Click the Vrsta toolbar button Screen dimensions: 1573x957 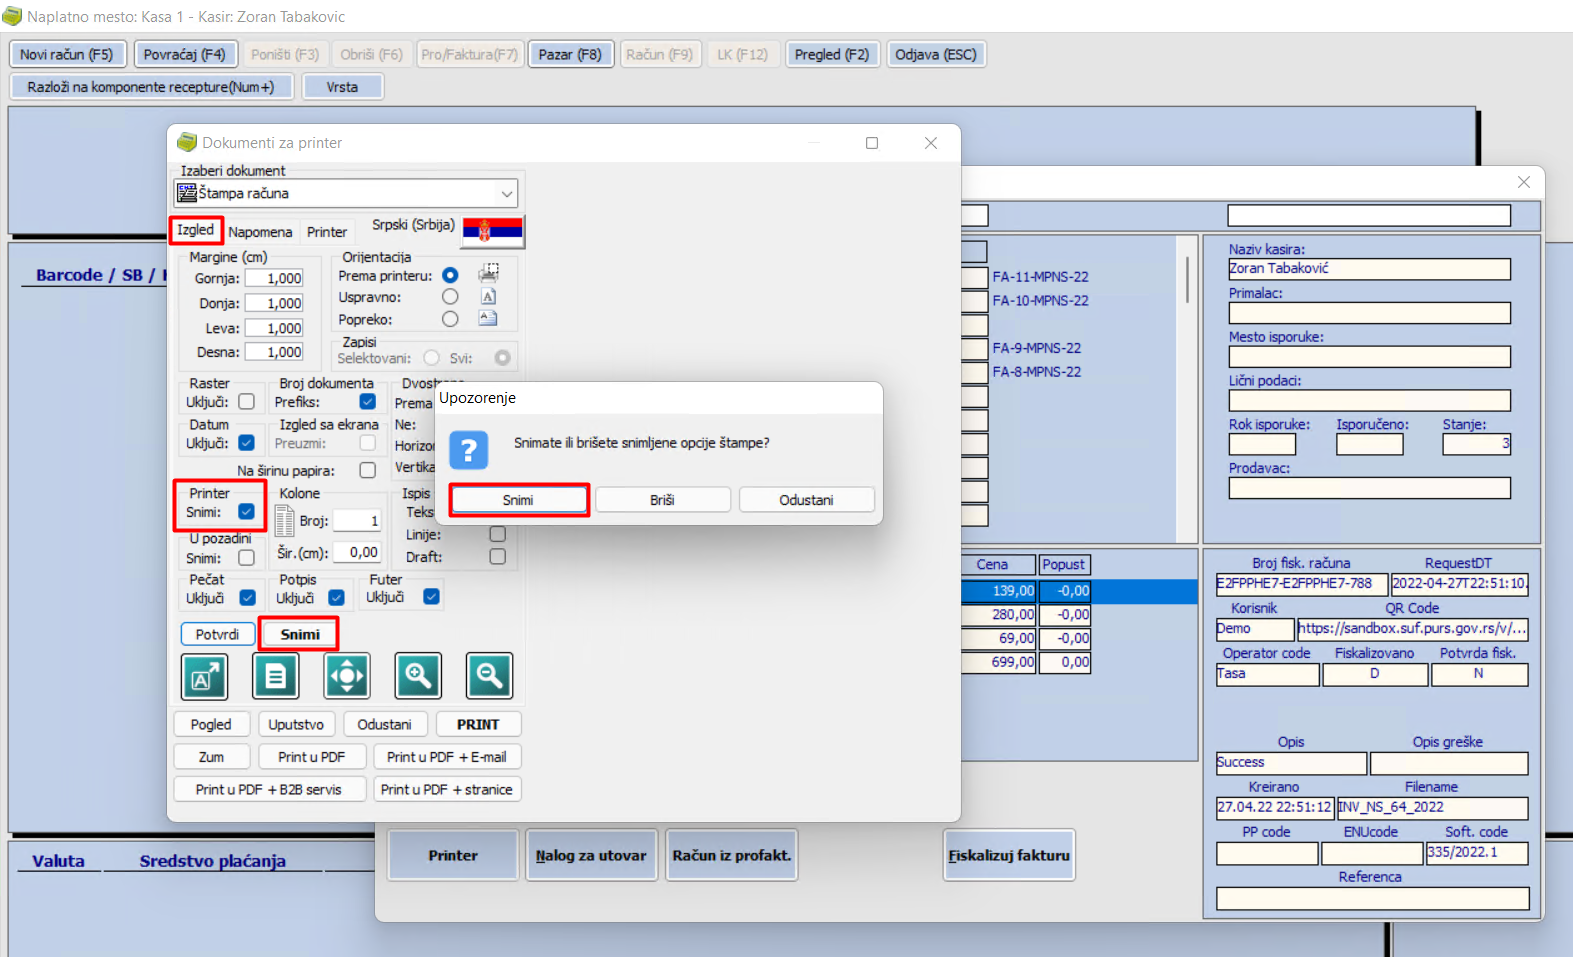(342, 87)
